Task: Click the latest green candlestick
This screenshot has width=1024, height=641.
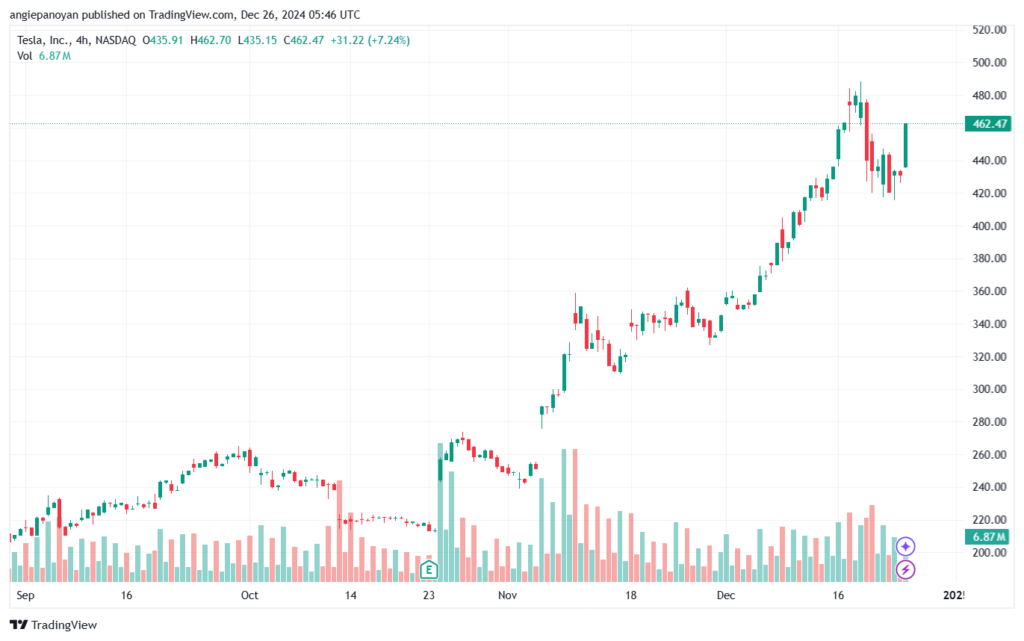Action: (906, 145)
